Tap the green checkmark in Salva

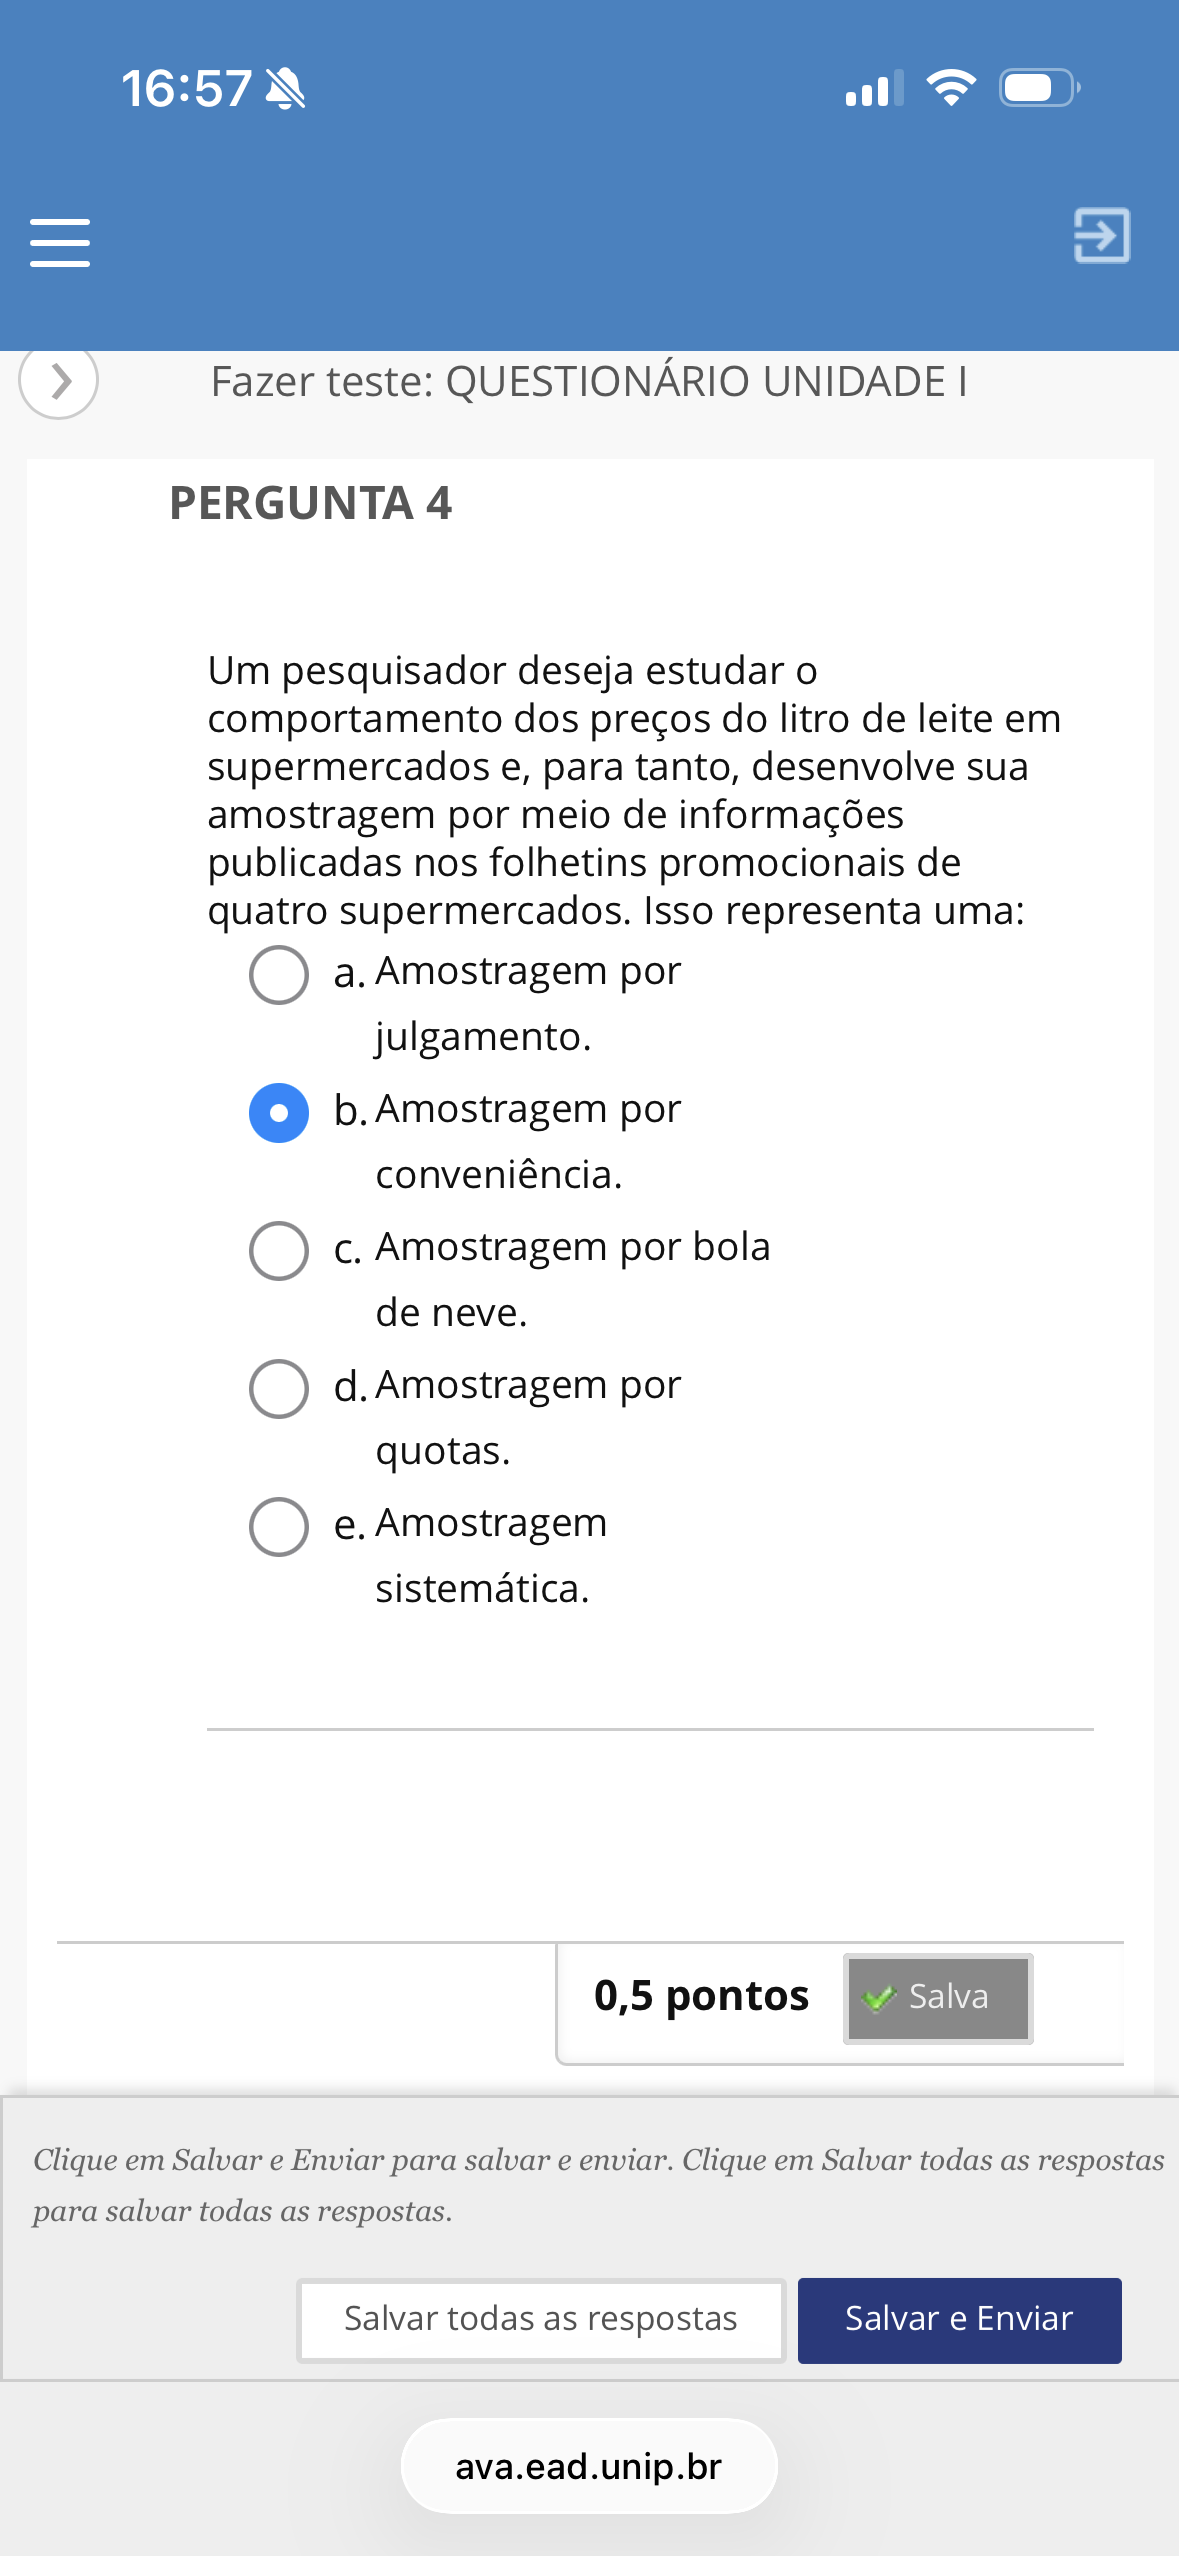(878, 1999)
